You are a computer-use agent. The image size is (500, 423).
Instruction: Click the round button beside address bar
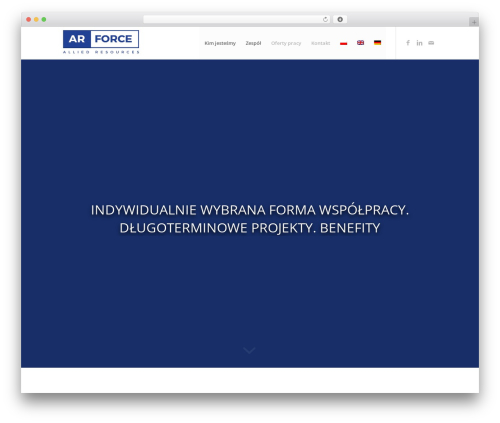340,19
